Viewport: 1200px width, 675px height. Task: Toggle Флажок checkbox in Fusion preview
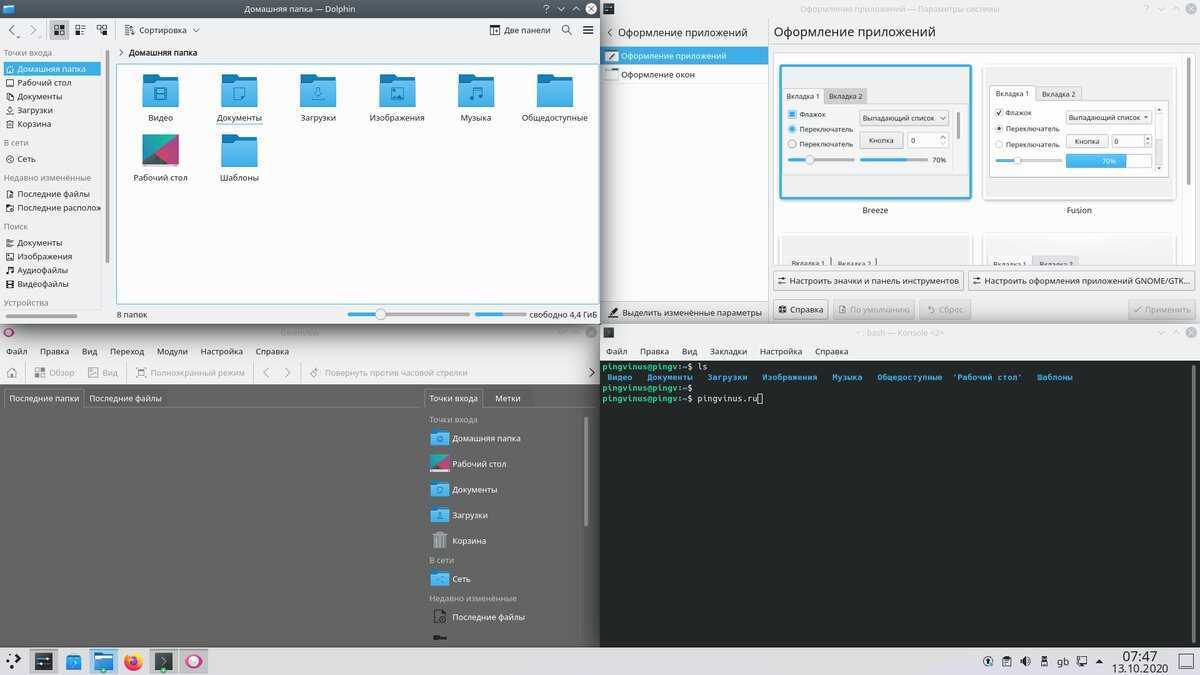pyautogui.click(x=999, y=113)
